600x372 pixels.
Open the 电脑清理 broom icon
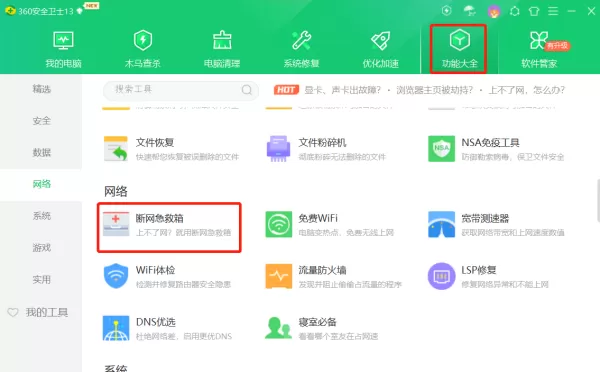coord(222,40)
